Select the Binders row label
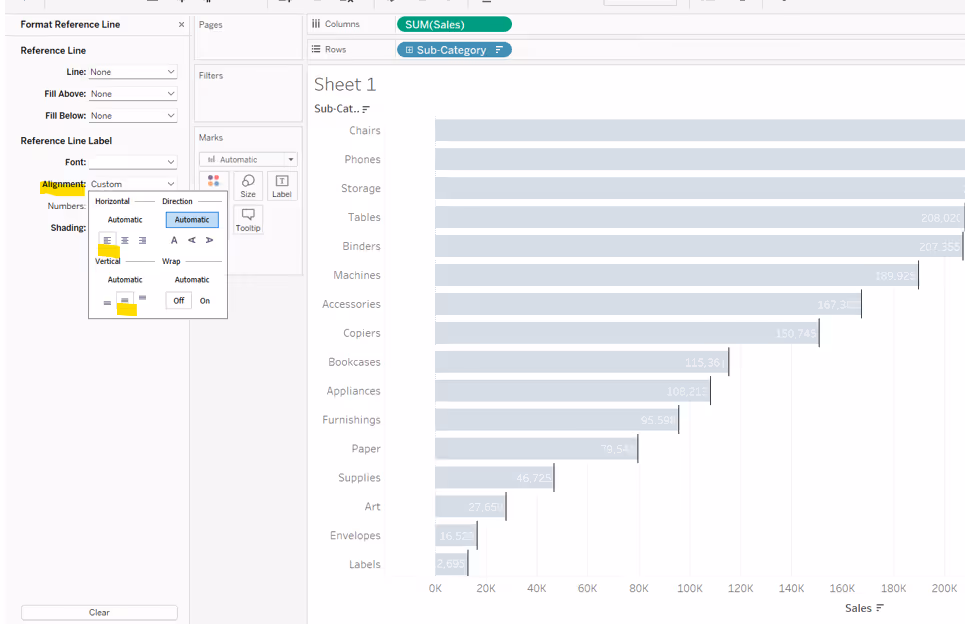Viewport: 965px width, 624px height. pos(361,246)
